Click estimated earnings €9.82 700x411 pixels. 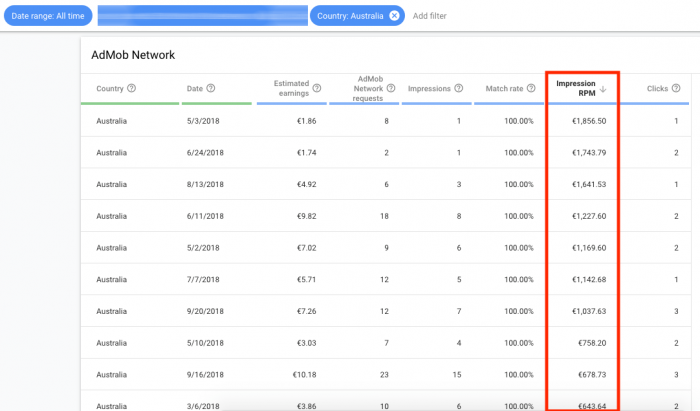[306, 216]
